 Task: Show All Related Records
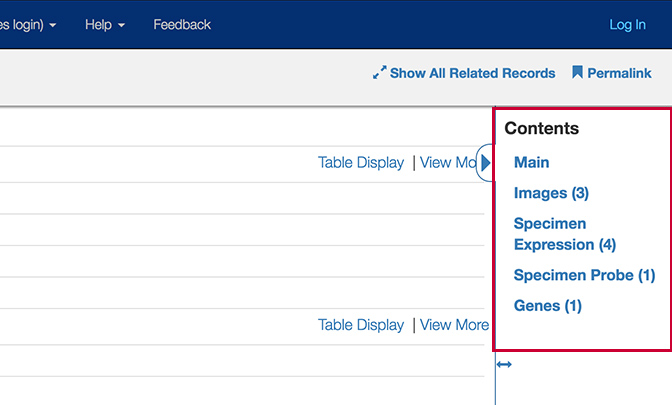point(472,73)
